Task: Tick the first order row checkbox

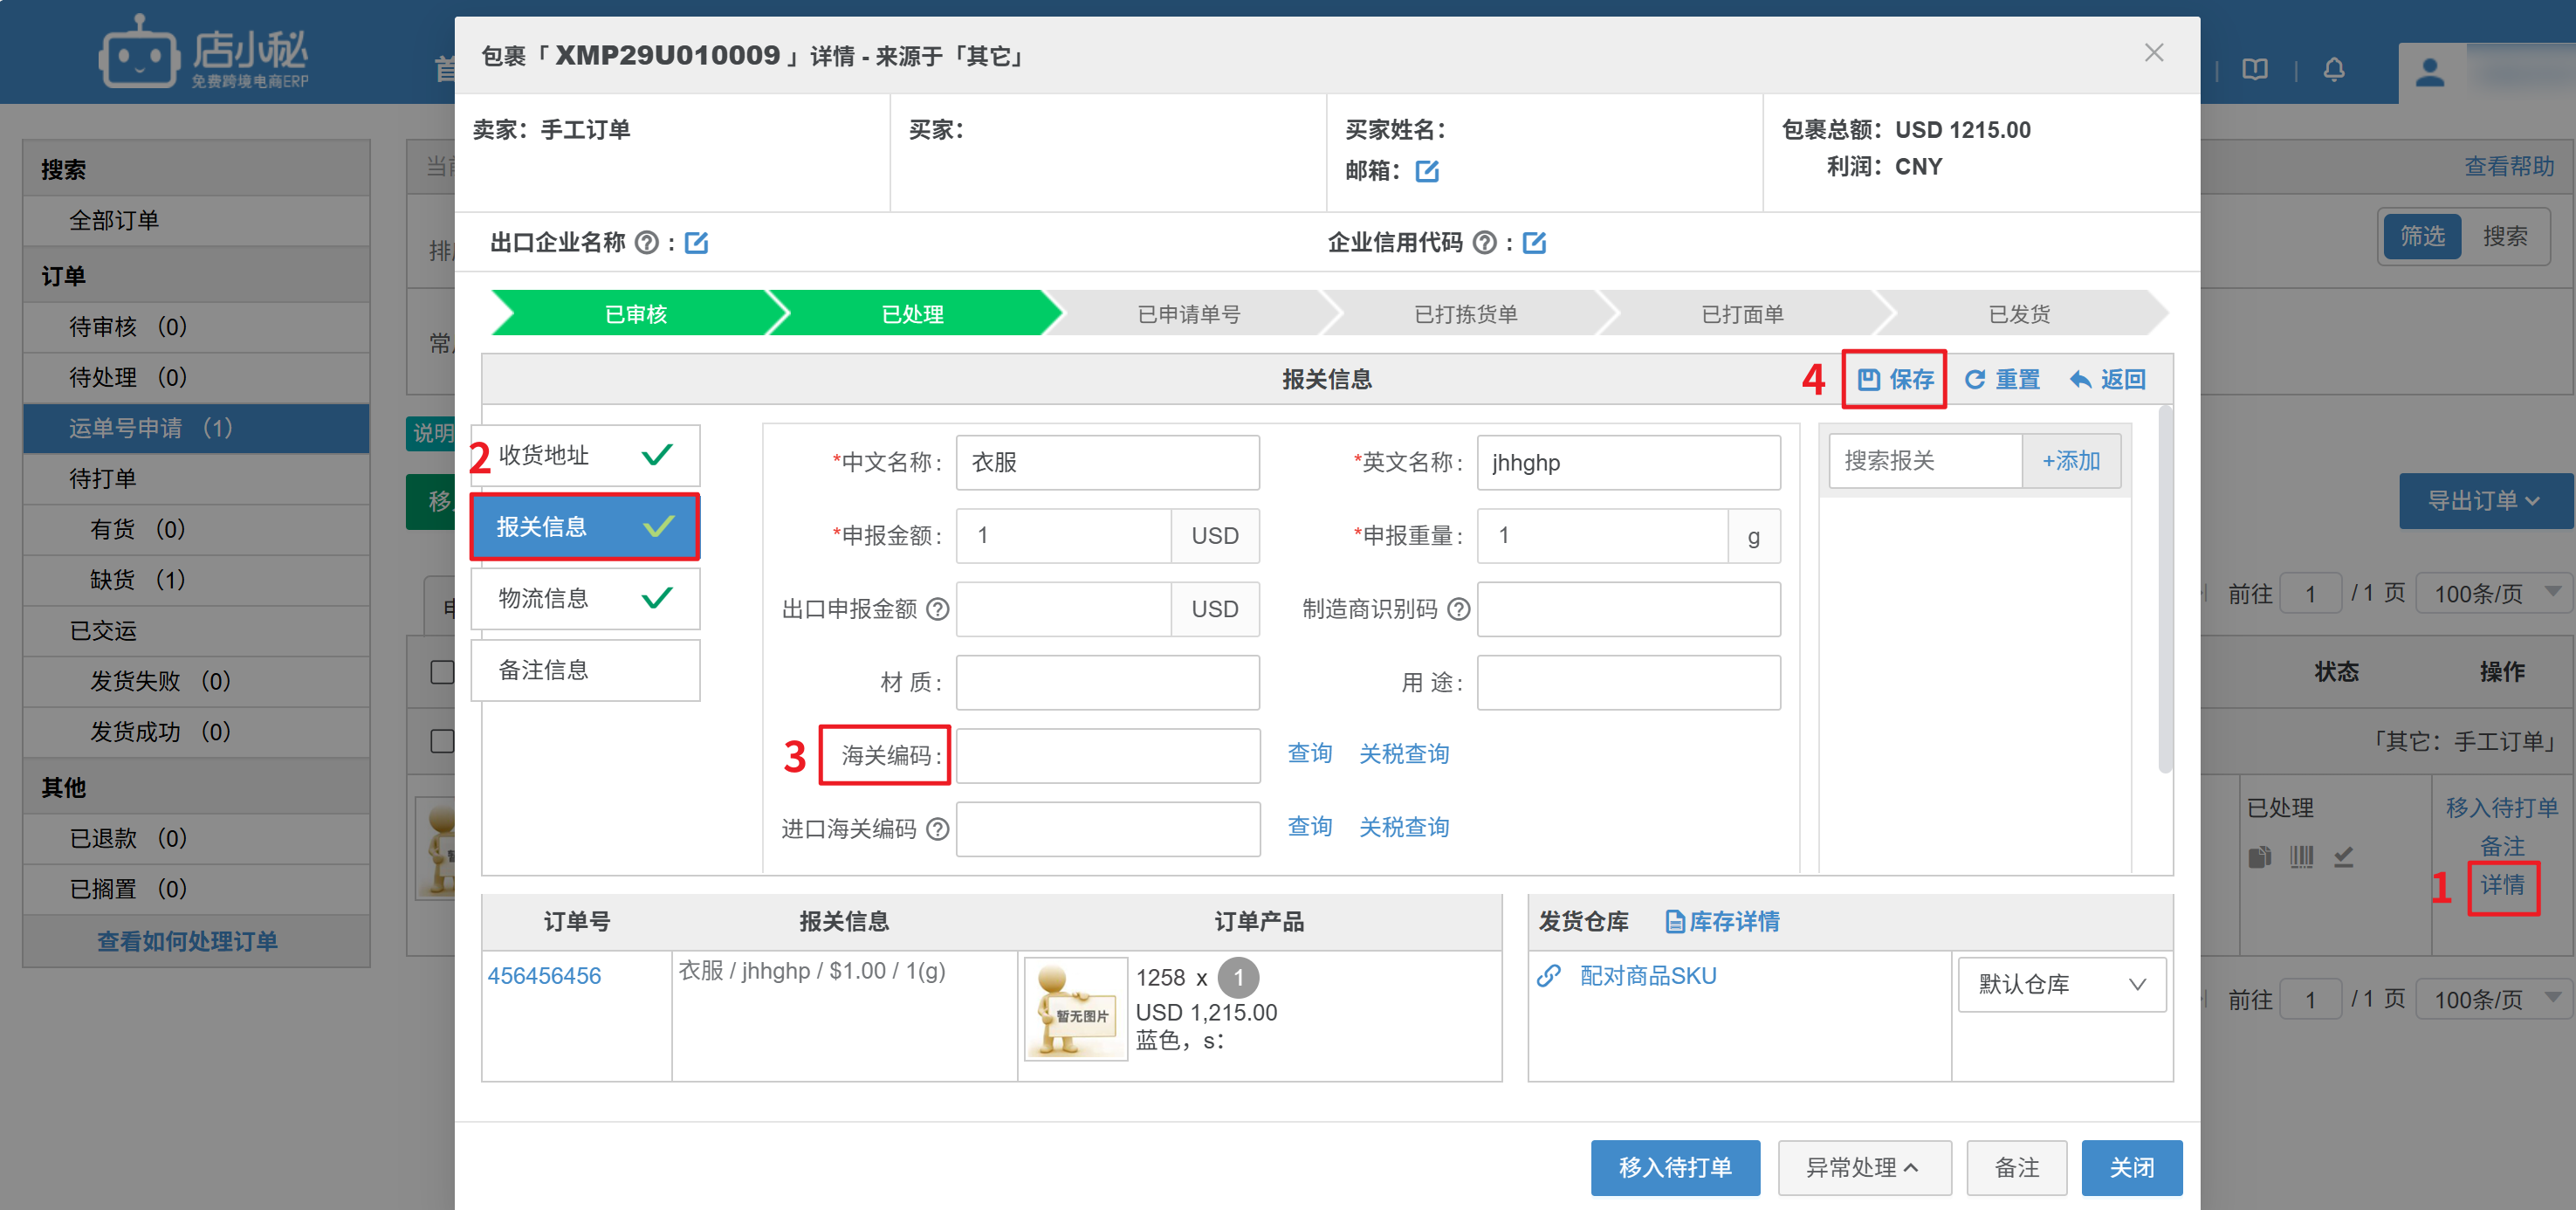Action: pos(442,671)
